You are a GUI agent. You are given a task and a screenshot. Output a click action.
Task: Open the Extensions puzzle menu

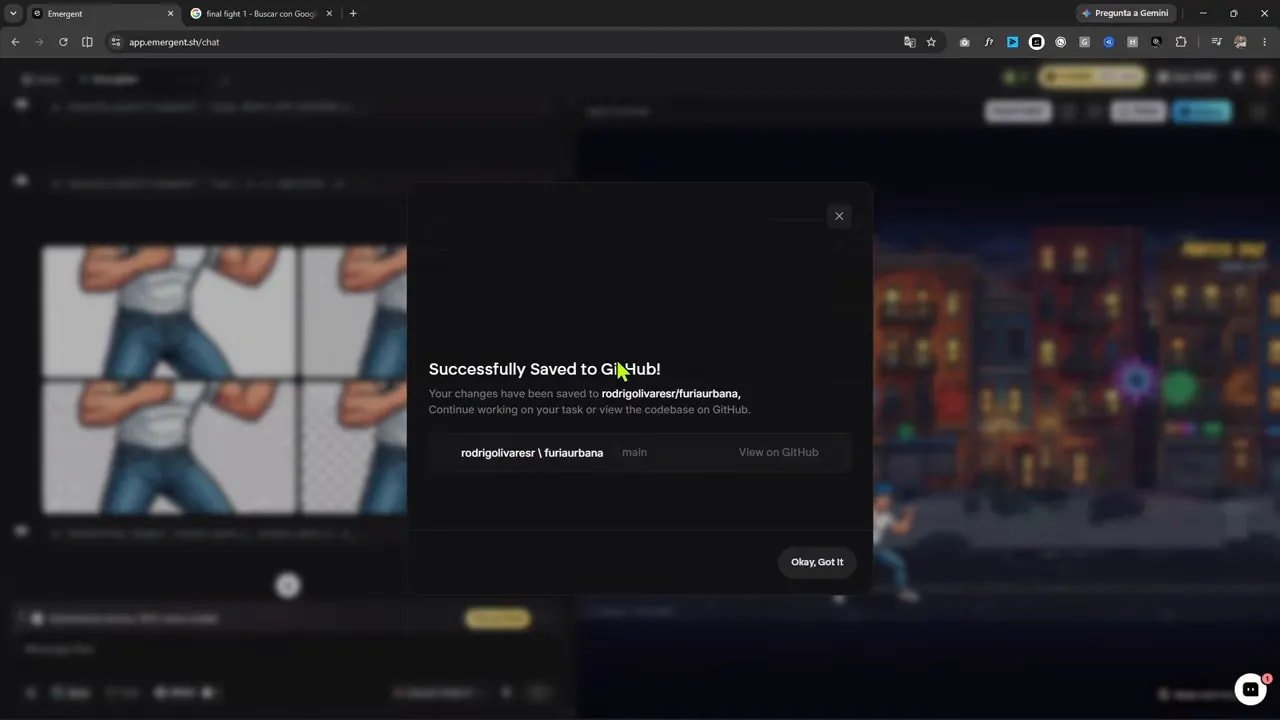[x=1181, y=42]
